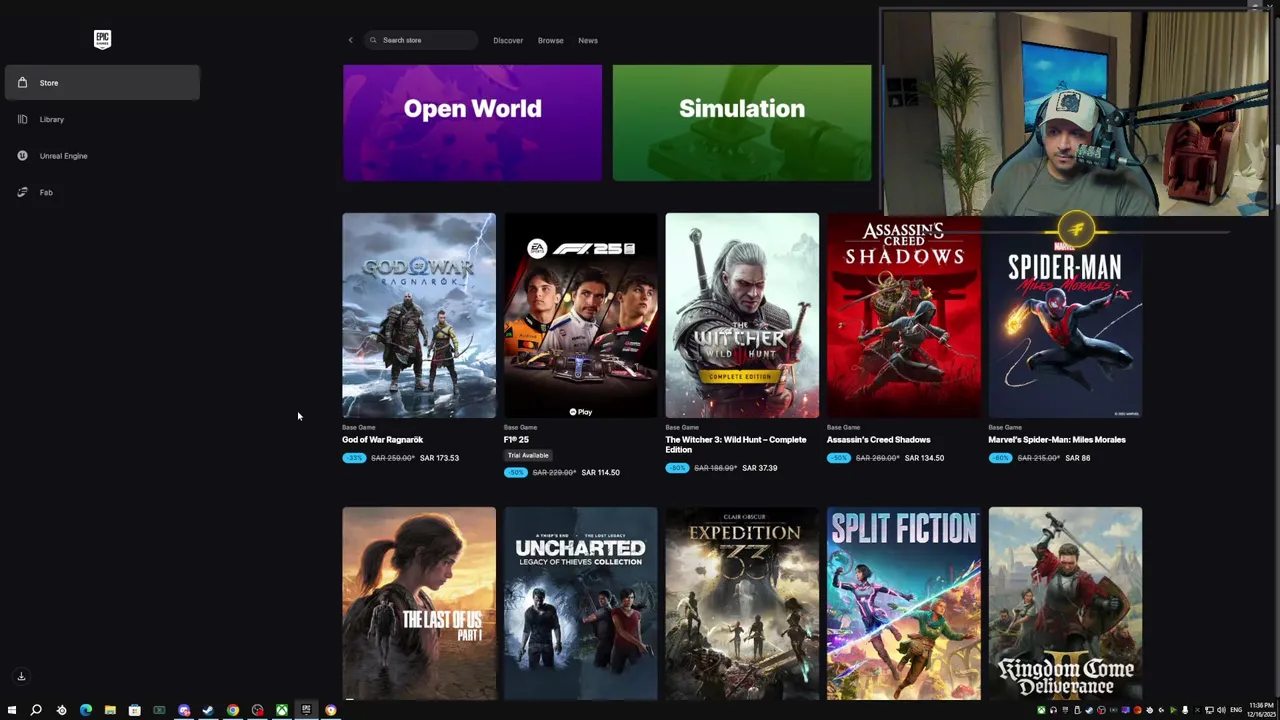Go back using the store back arrow
1280x720 pixels.
tap(350, 40)
